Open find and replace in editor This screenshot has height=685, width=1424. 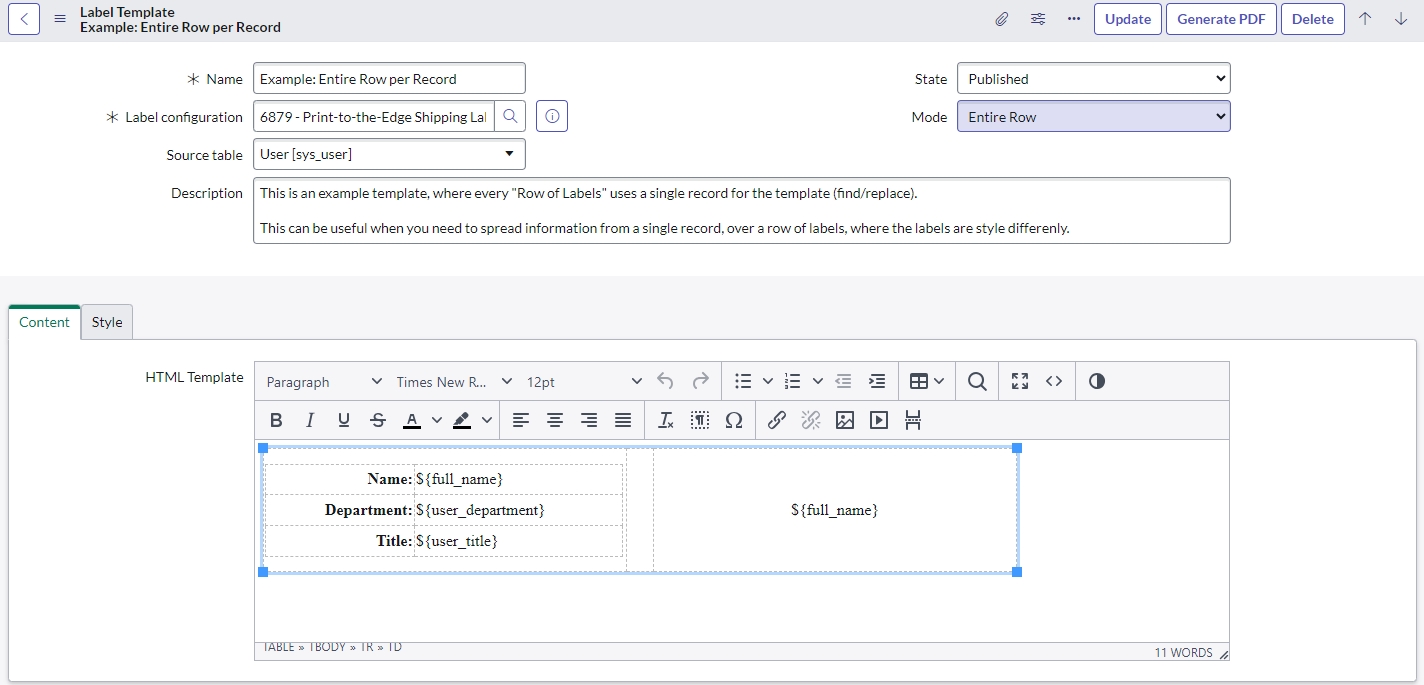tap(977, 381)
